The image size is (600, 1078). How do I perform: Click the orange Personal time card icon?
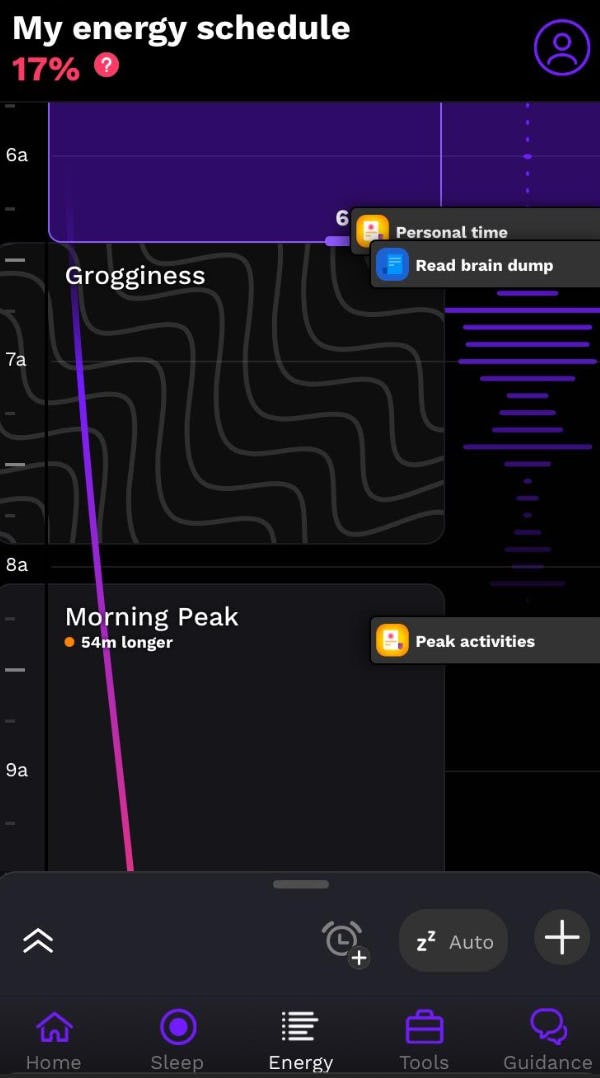point(373,230)
